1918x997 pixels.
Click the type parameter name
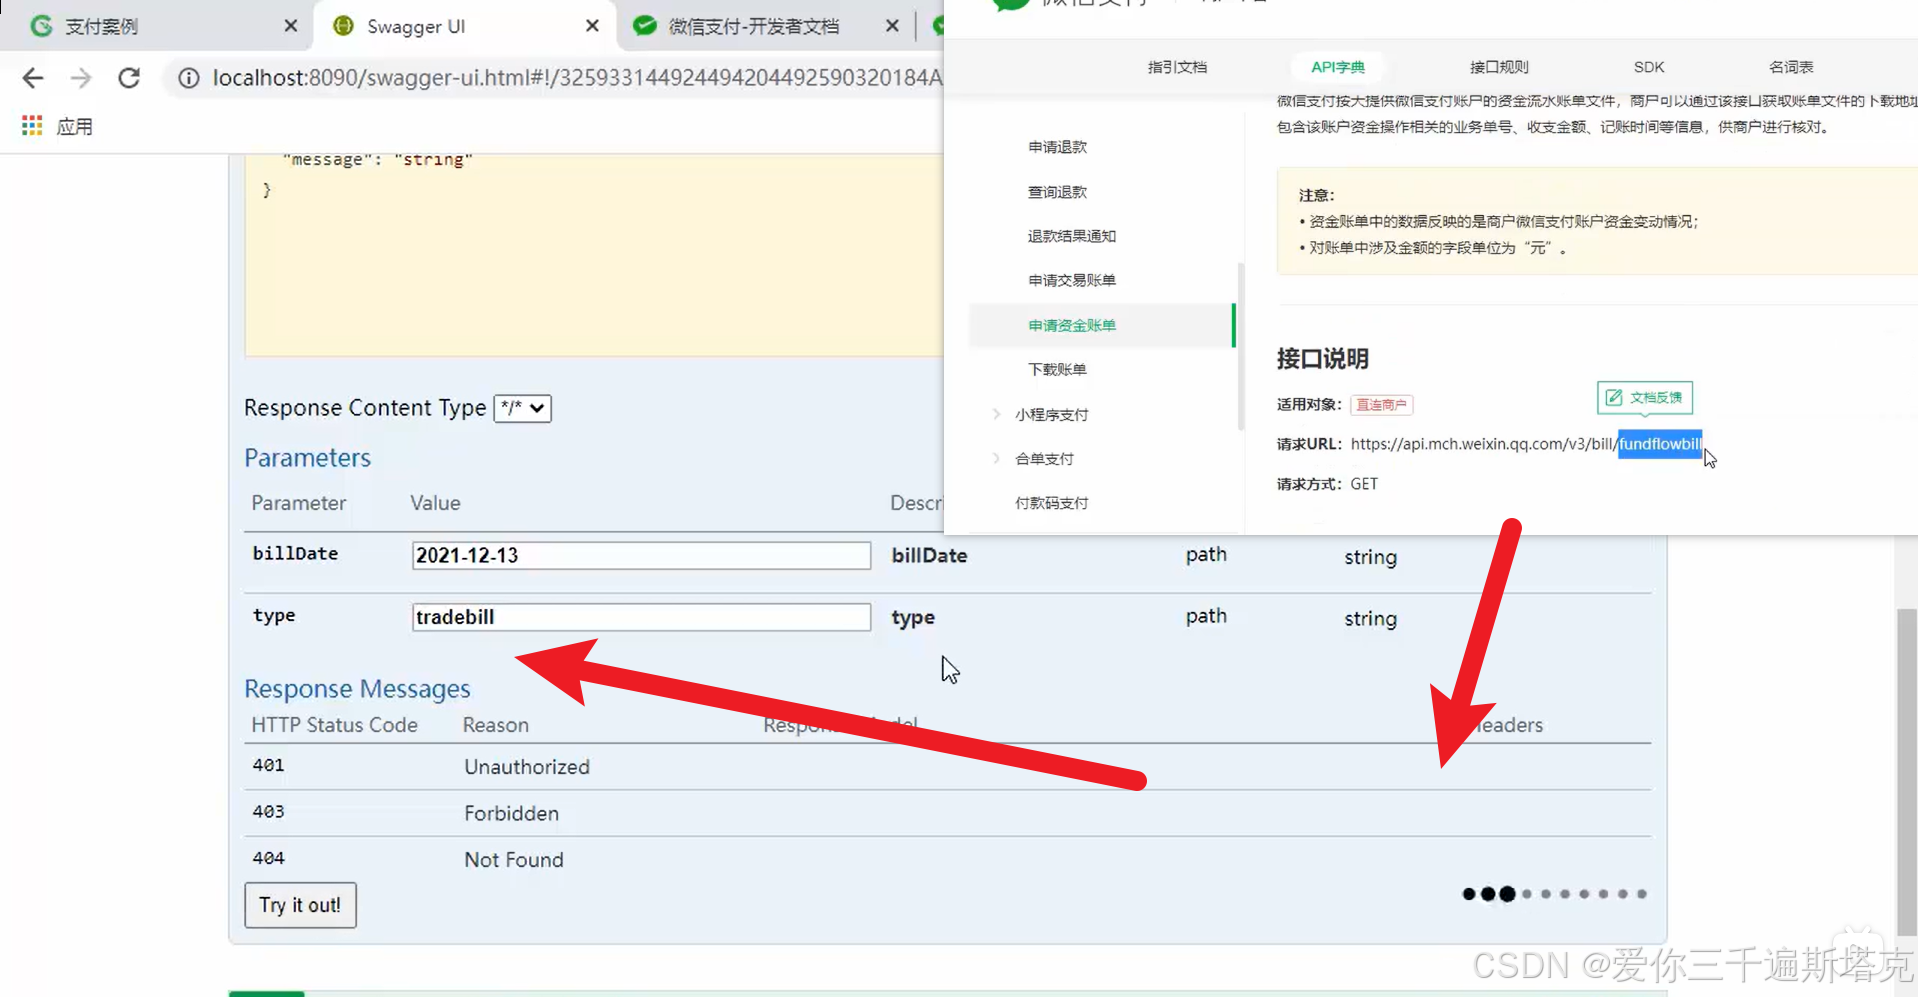coord(273,615)
